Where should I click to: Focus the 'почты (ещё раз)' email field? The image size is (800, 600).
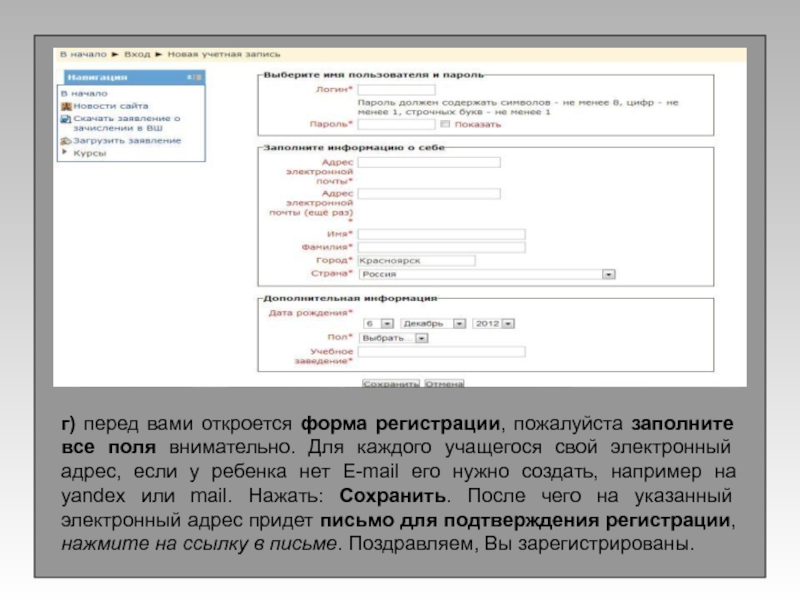(x=429, y=193)
